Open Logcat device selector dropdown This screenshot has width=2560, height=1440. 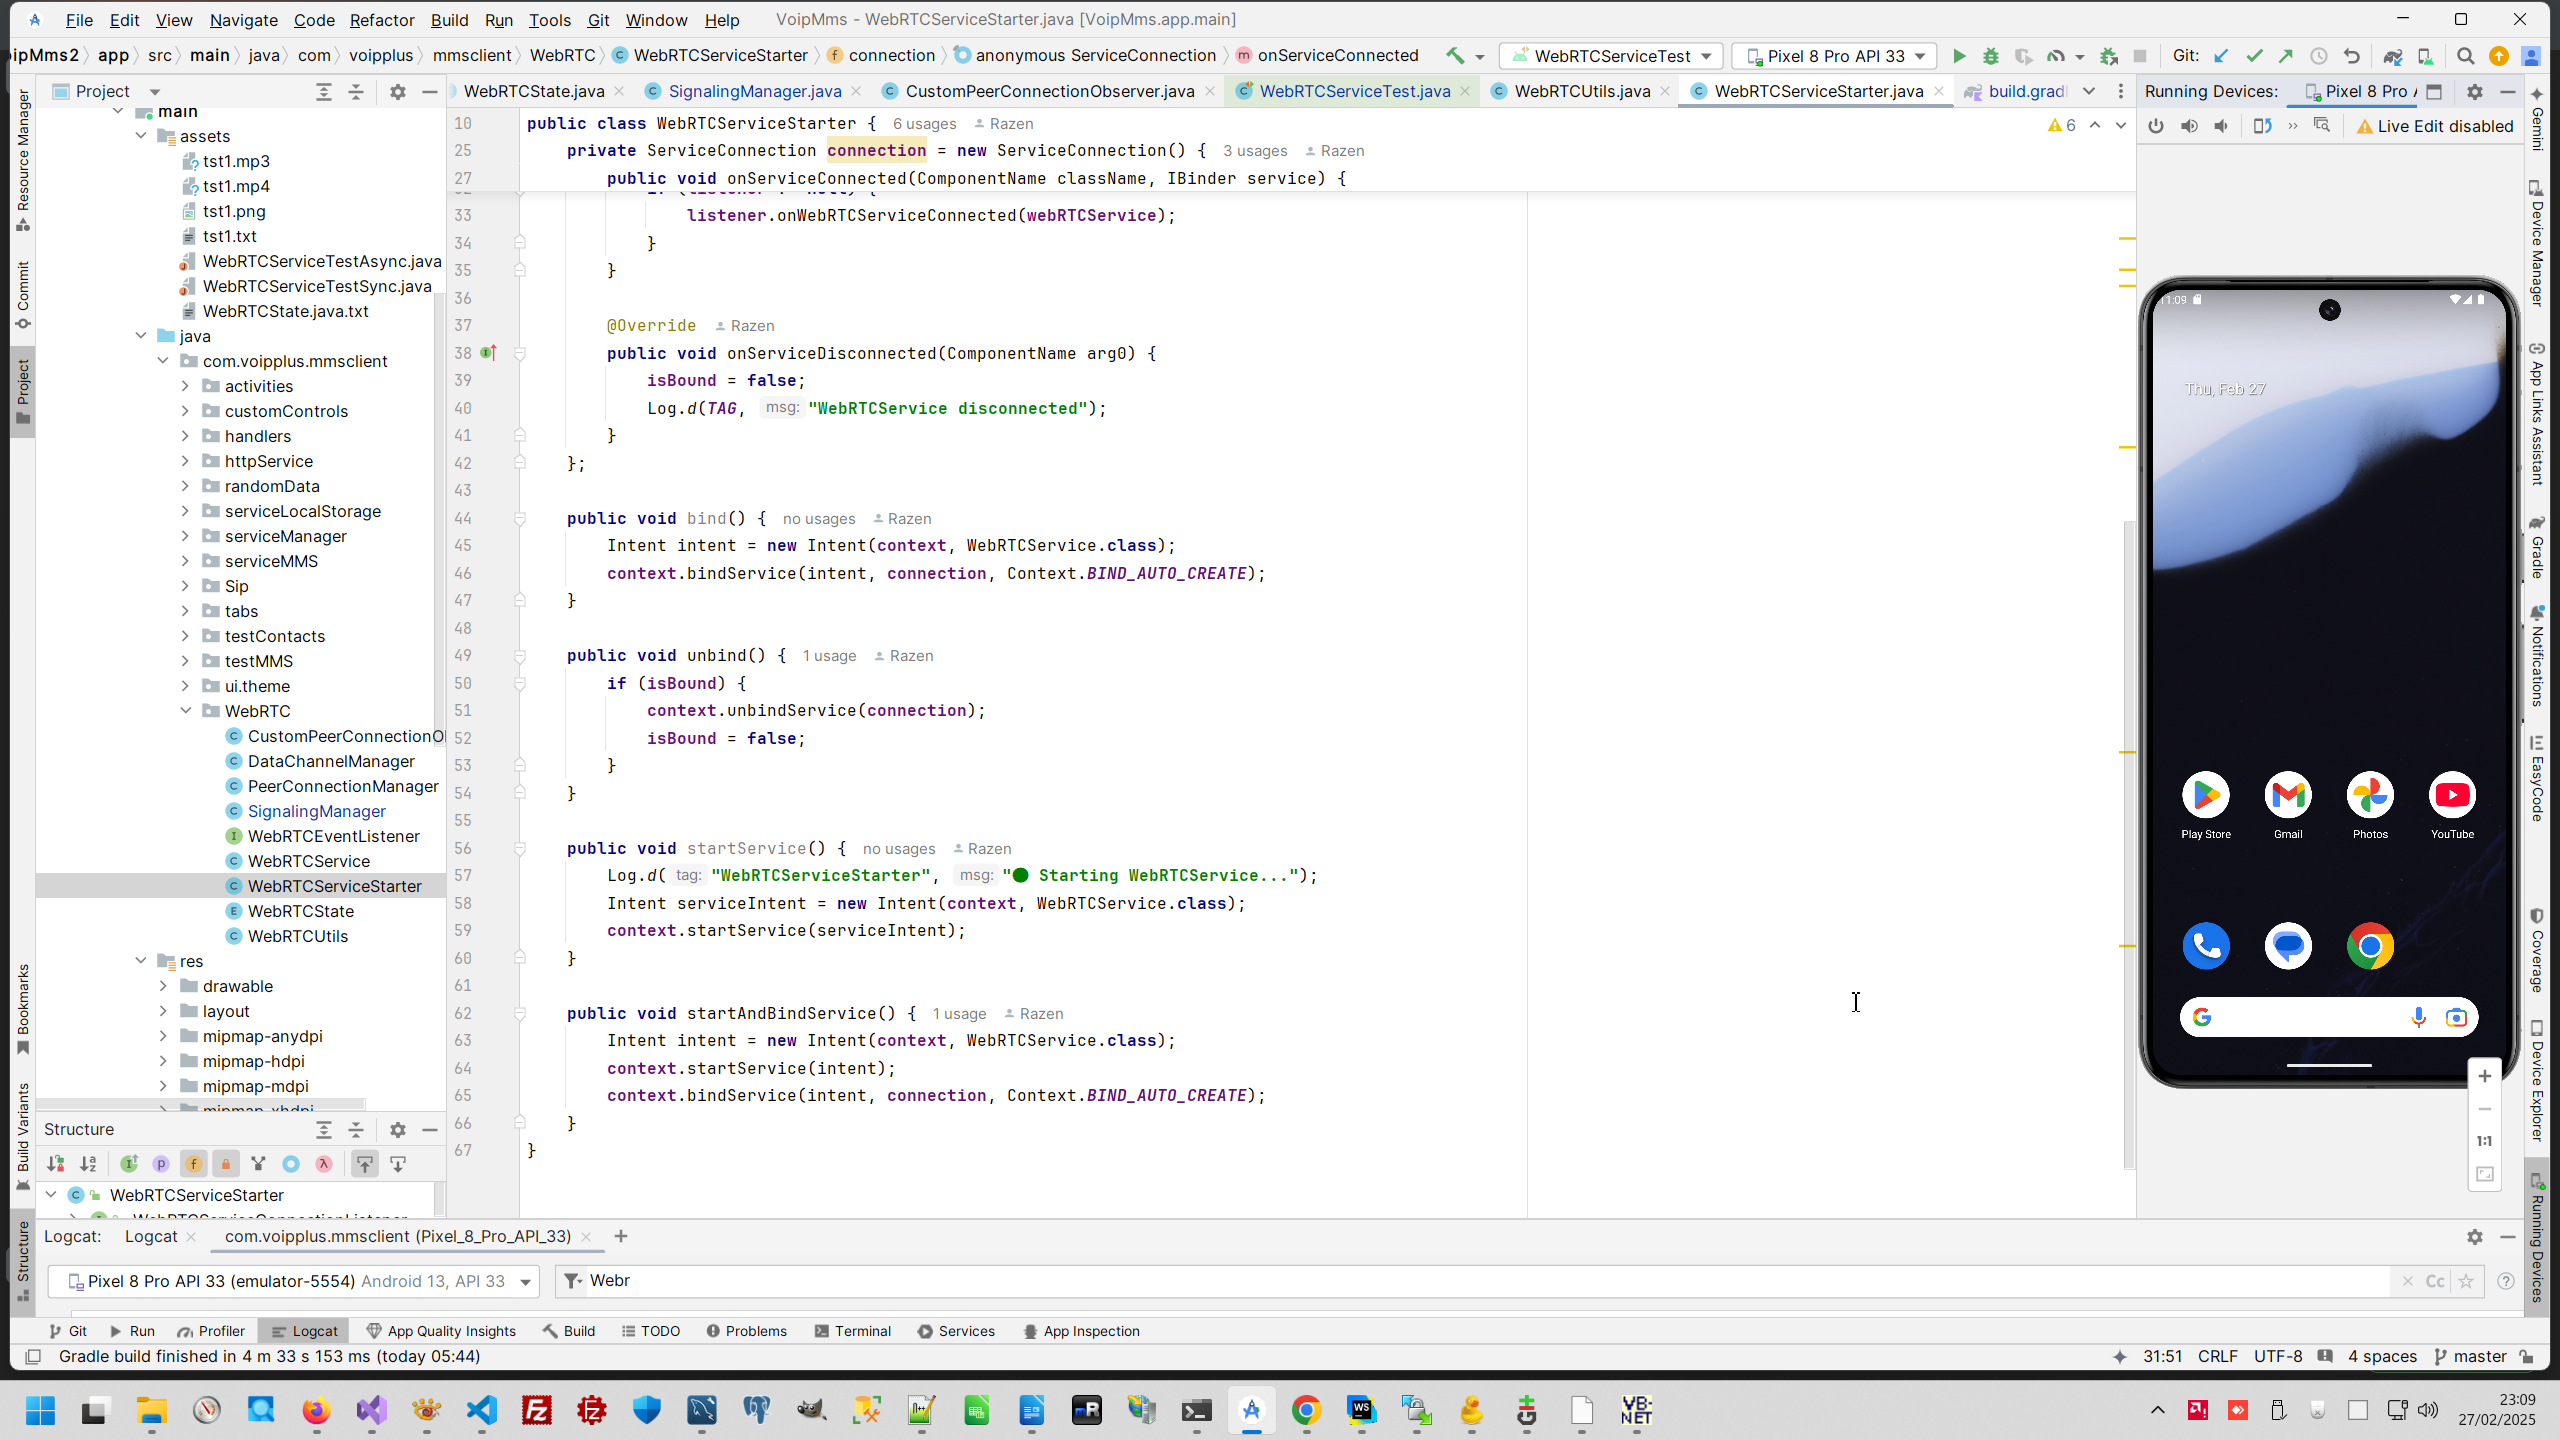click(x=294, y=1281)
